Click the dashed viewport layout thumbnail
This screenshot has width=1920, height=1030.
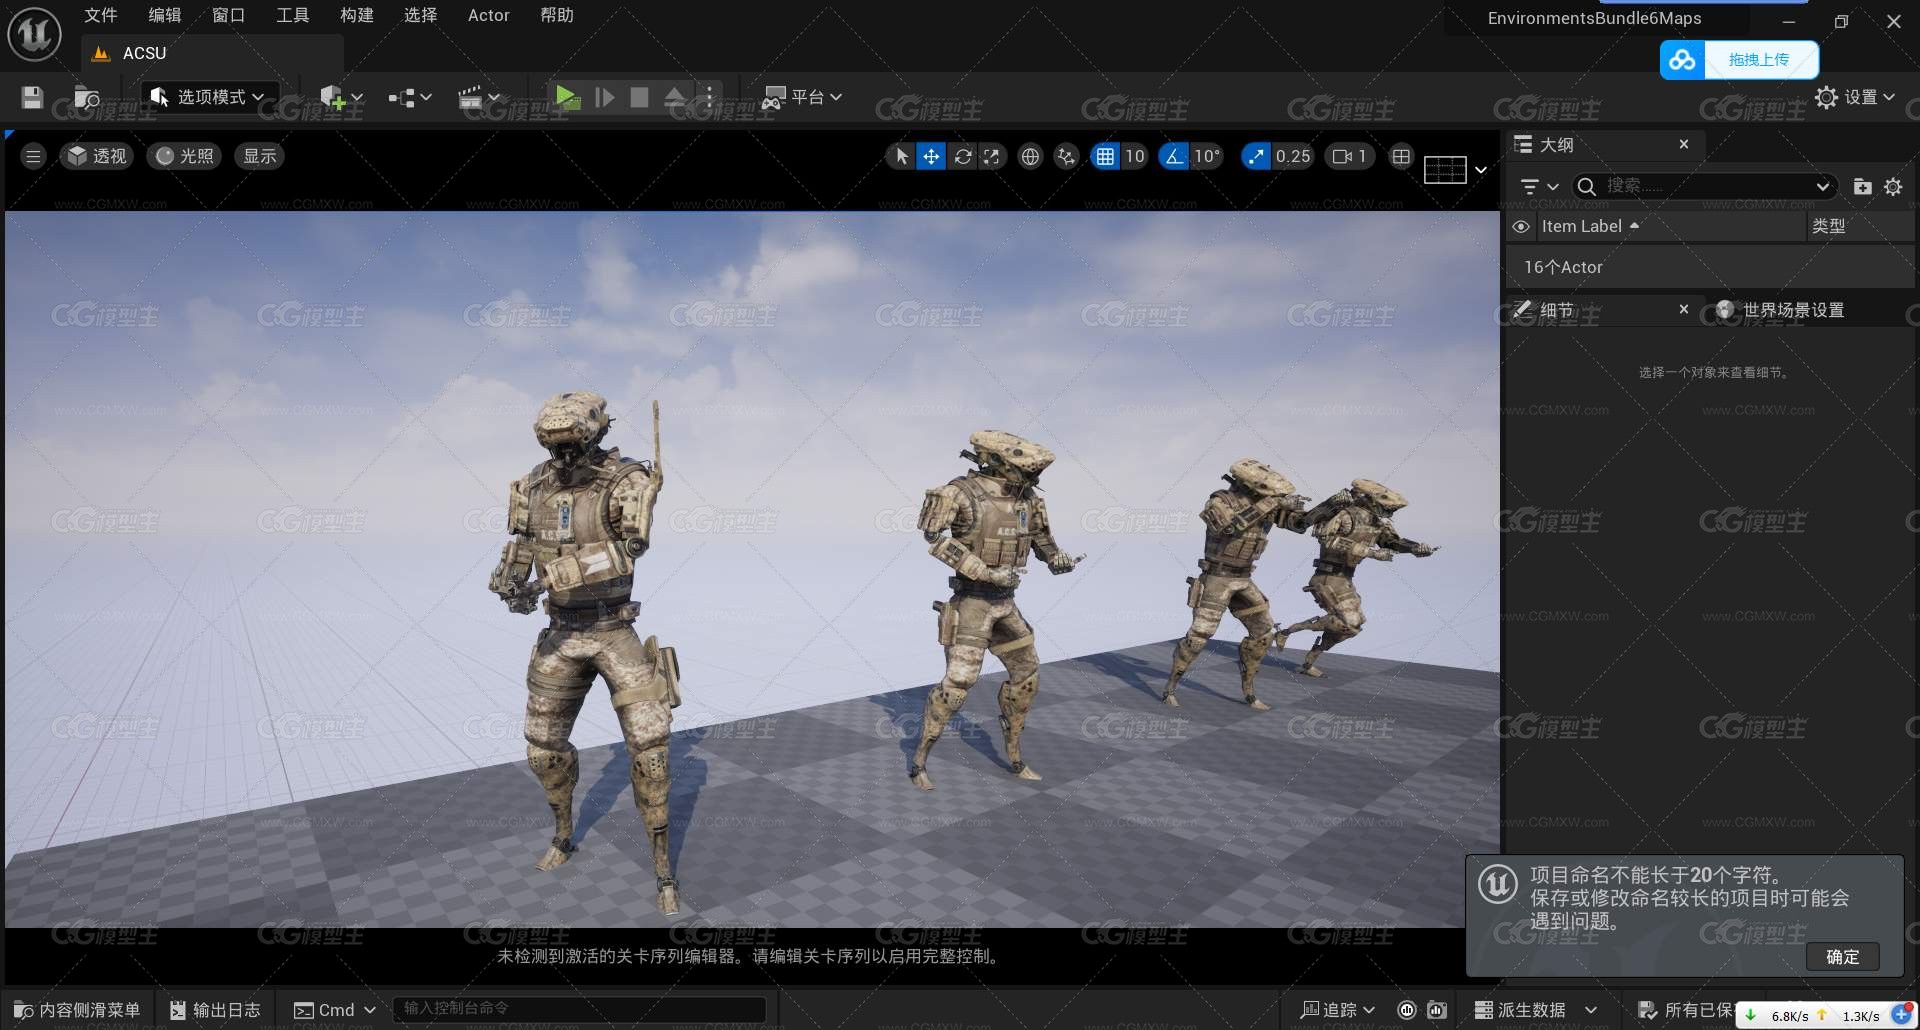pos(1445,170)
